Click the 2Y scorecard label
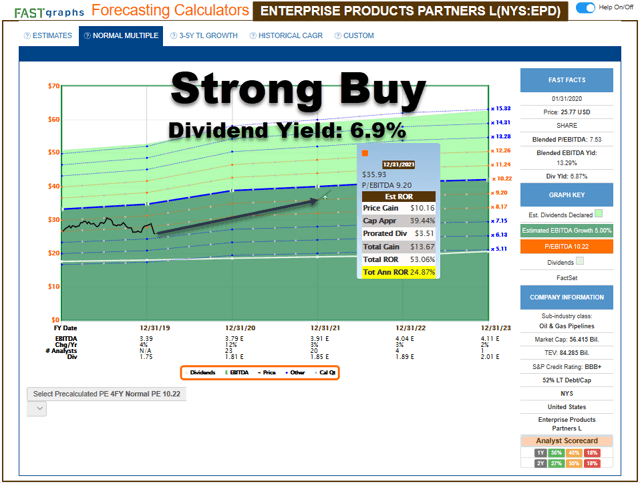Image resolution: width=640 pixels, height=484 pixels. [540, 463]
